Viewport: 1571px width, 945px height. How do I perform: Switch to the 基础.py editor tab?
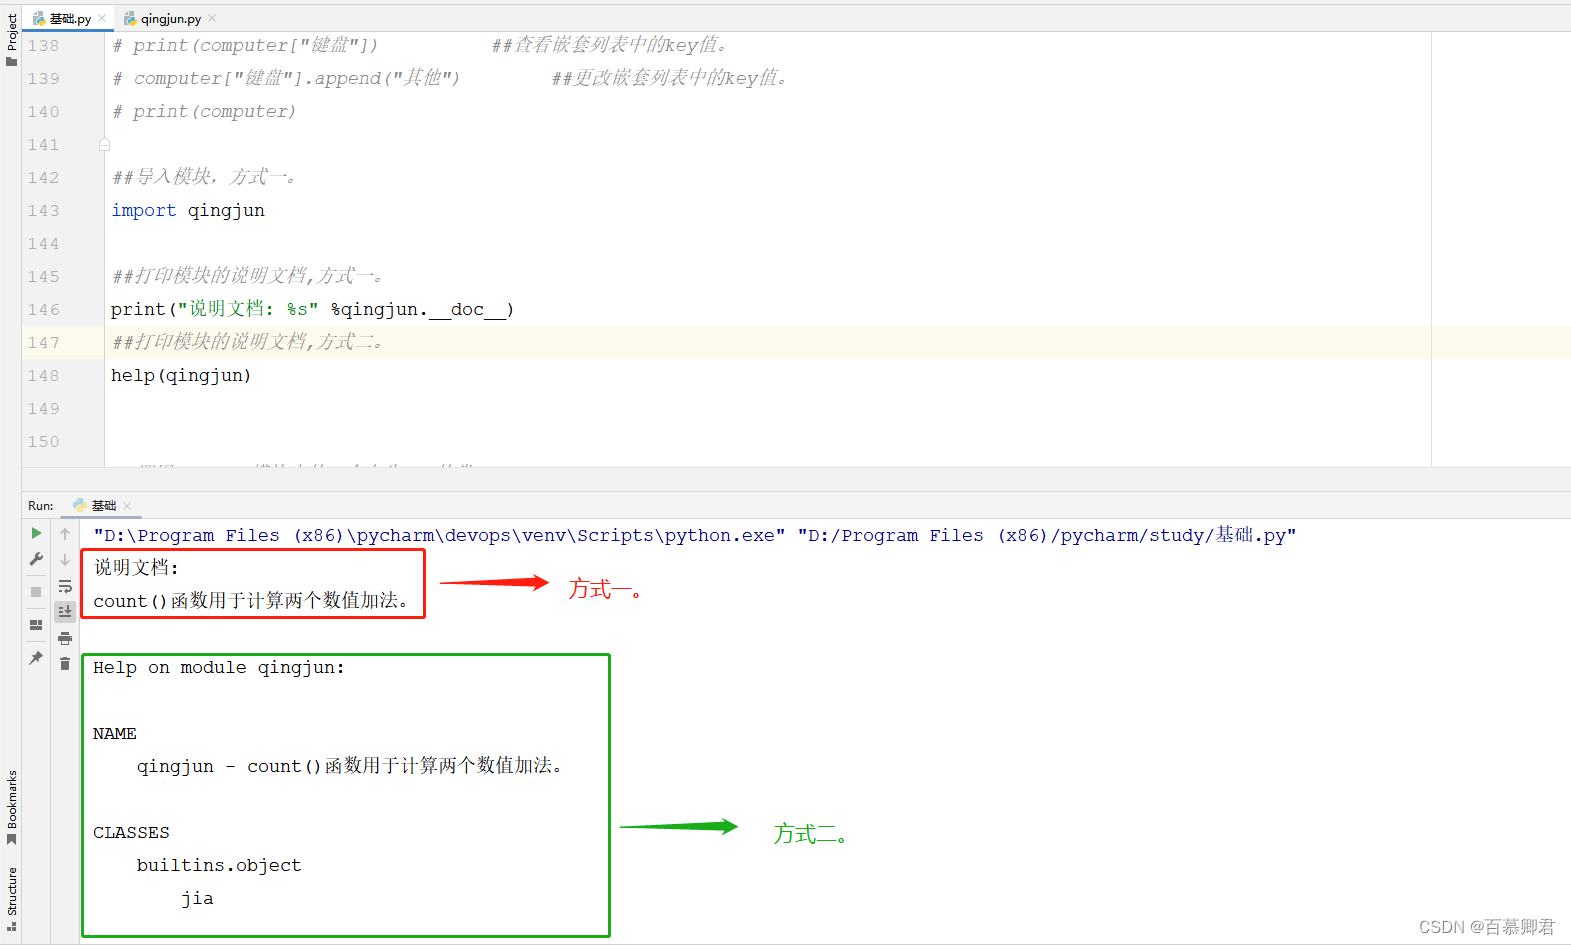click(70, 18)
